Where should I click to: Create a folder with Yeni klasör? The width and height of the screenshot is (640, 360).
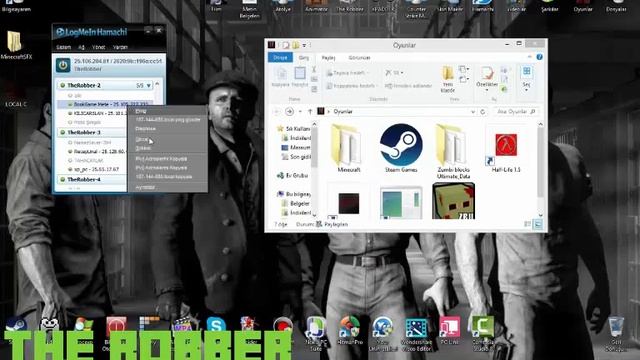click(448, 80)
